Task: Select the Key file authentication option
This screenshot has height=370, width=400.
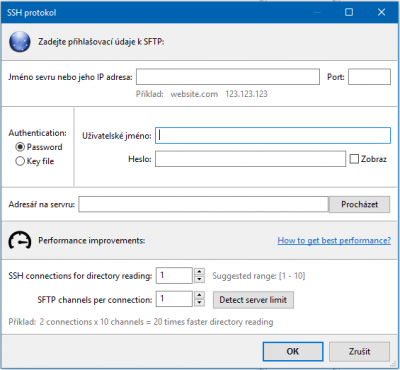Action: (x=20, y=161)
